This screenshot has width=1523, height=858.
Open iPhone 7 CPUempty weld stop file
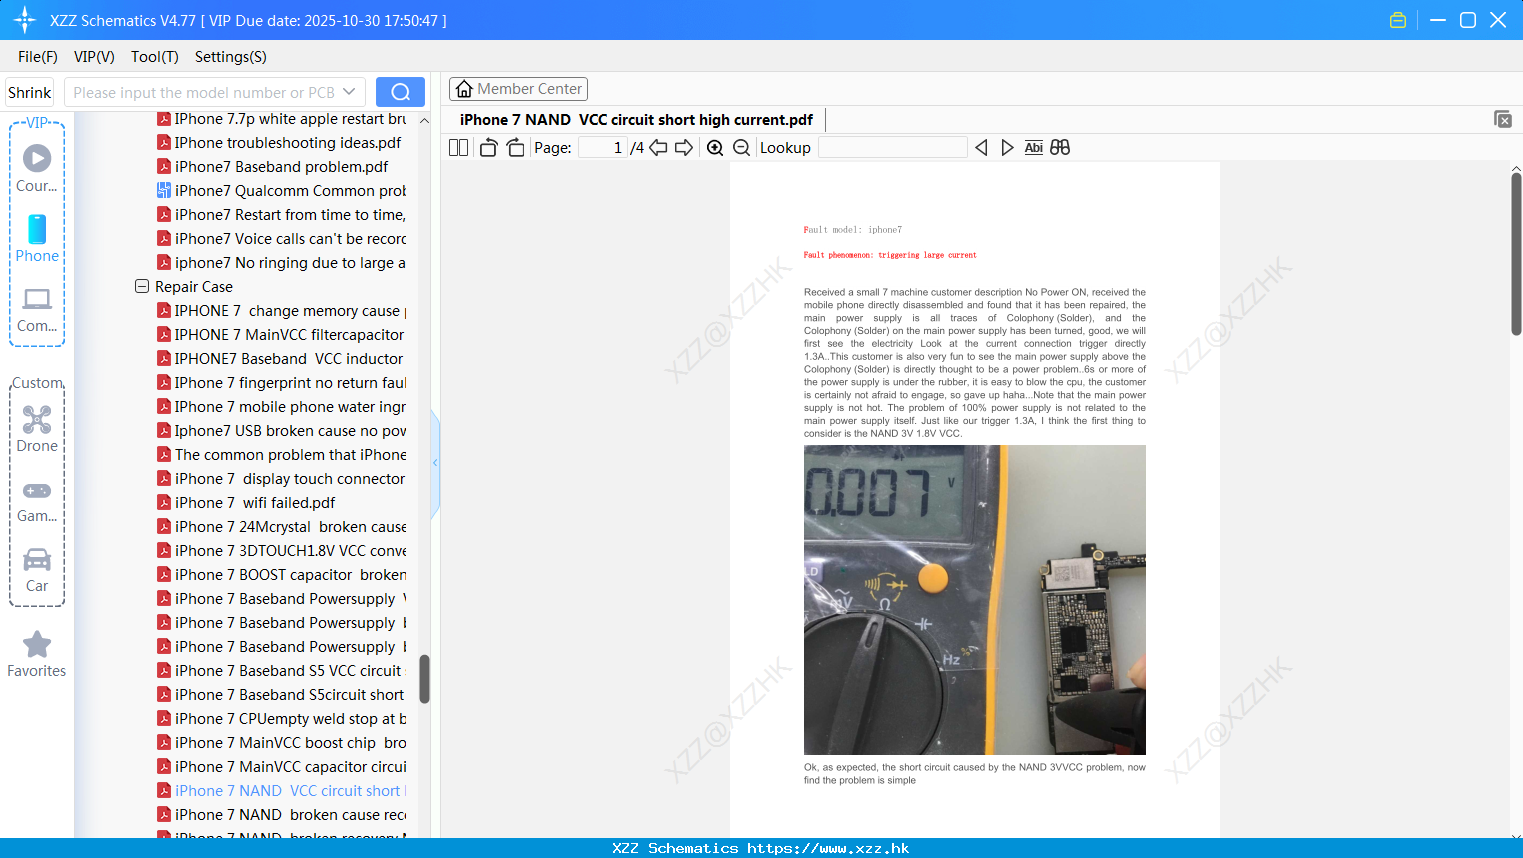pos(281,719)
